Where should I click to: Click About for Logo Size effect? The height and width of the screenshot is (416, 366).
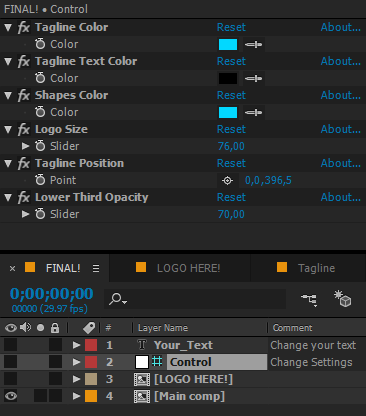340,129
